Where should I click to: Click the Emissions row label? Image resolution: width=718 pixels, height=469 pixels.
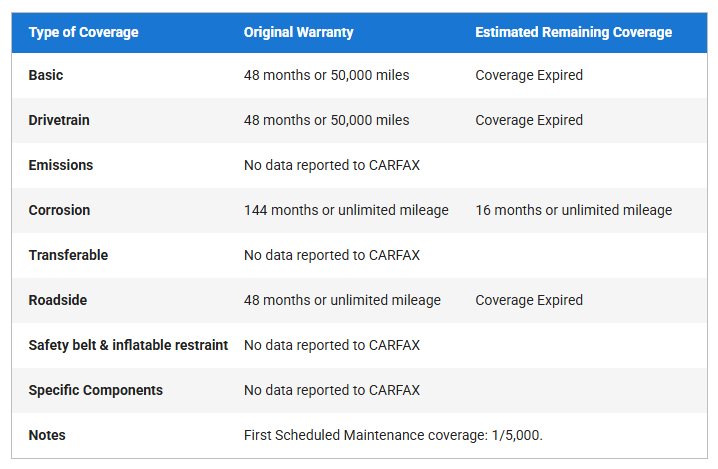61,165
